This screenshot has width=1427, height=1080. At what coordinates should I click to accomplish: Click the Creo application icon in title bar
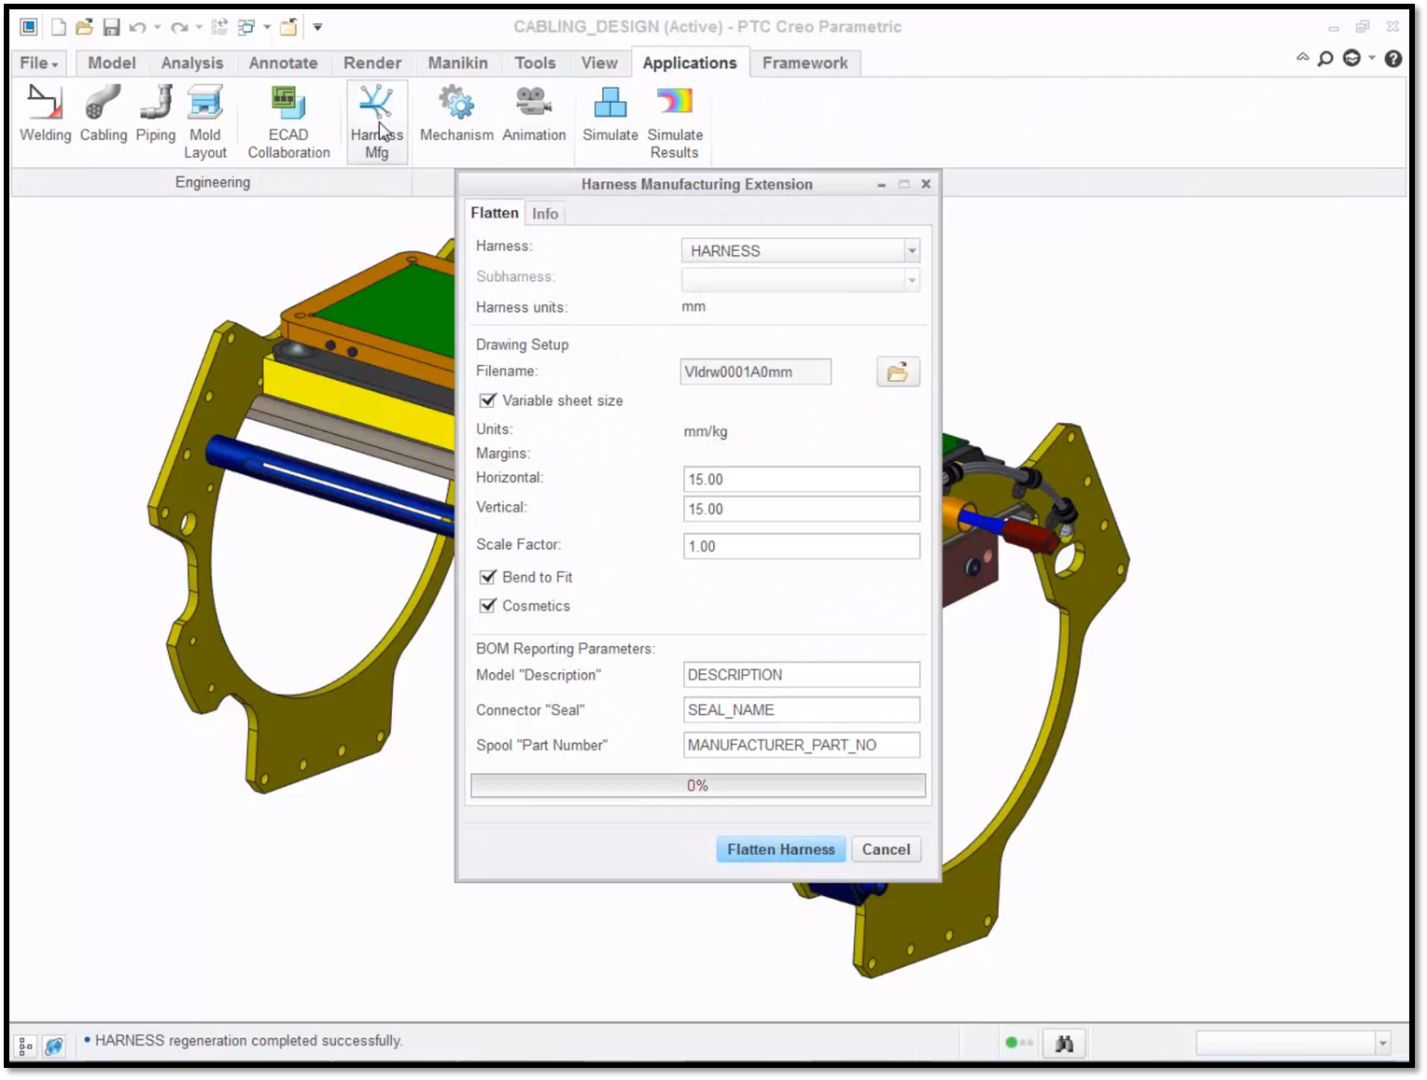point(29,27)
